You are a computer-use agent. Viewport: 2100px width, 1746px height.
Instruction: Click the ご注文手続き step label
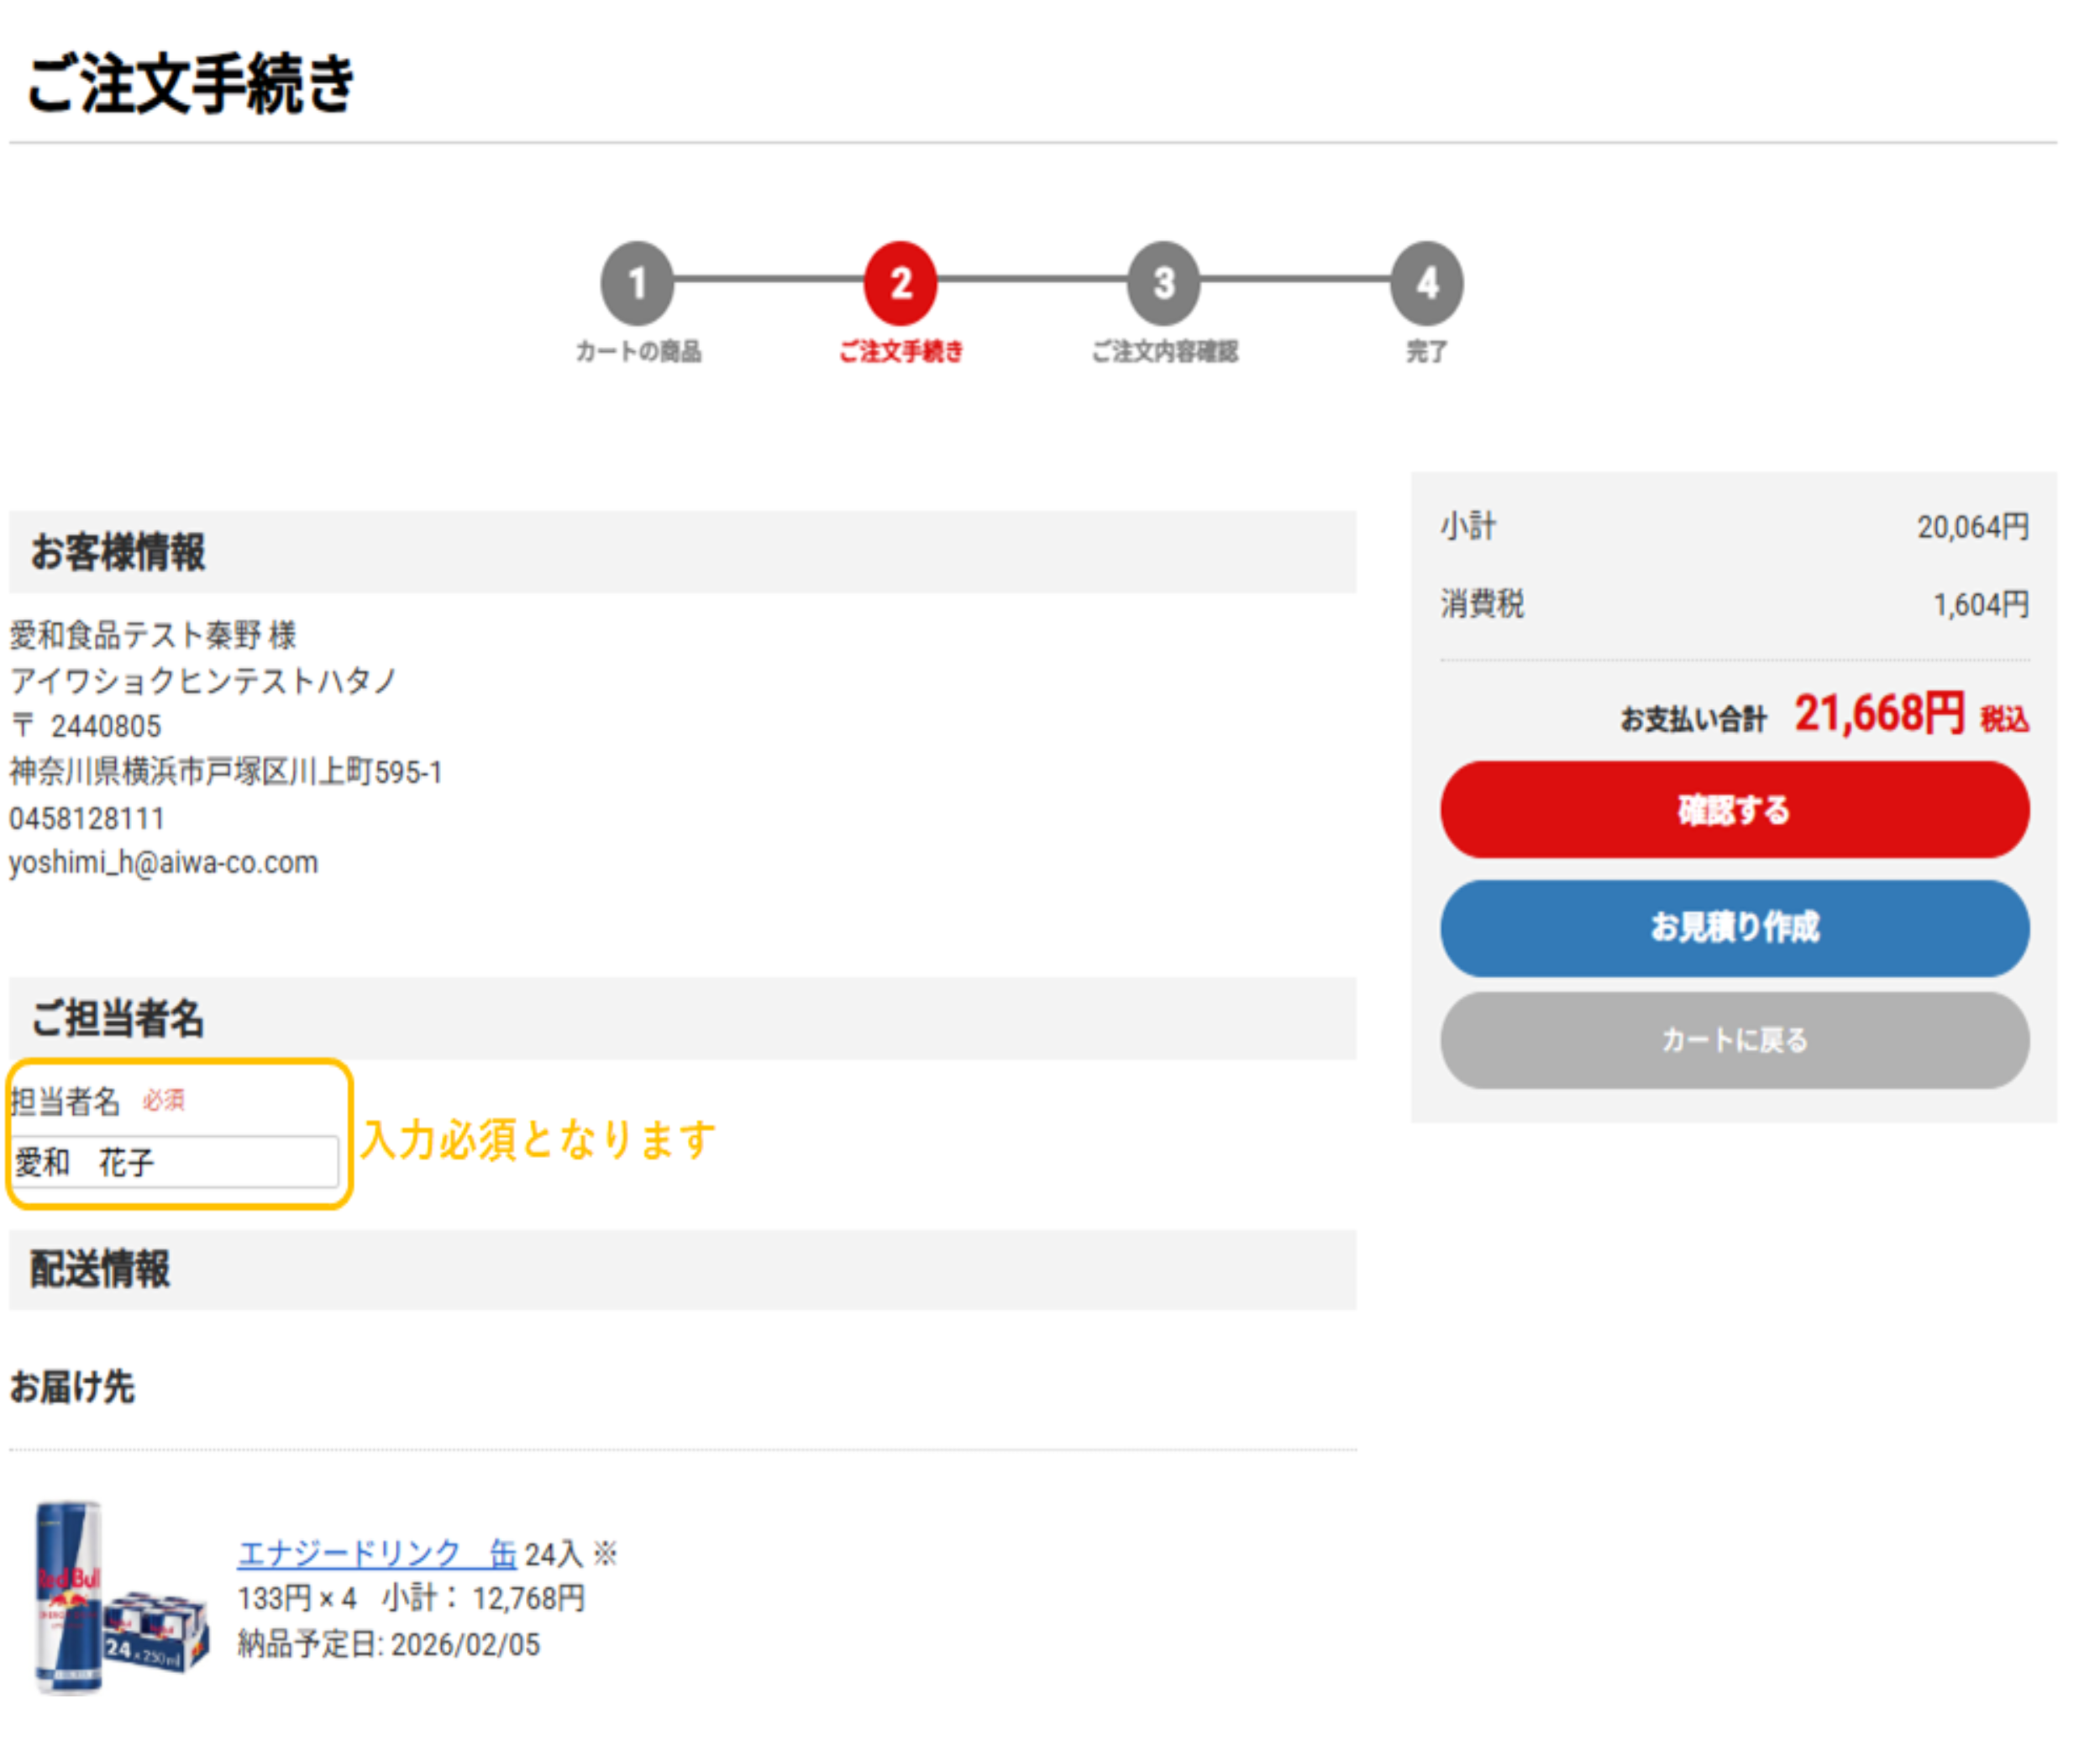point(900,351)
